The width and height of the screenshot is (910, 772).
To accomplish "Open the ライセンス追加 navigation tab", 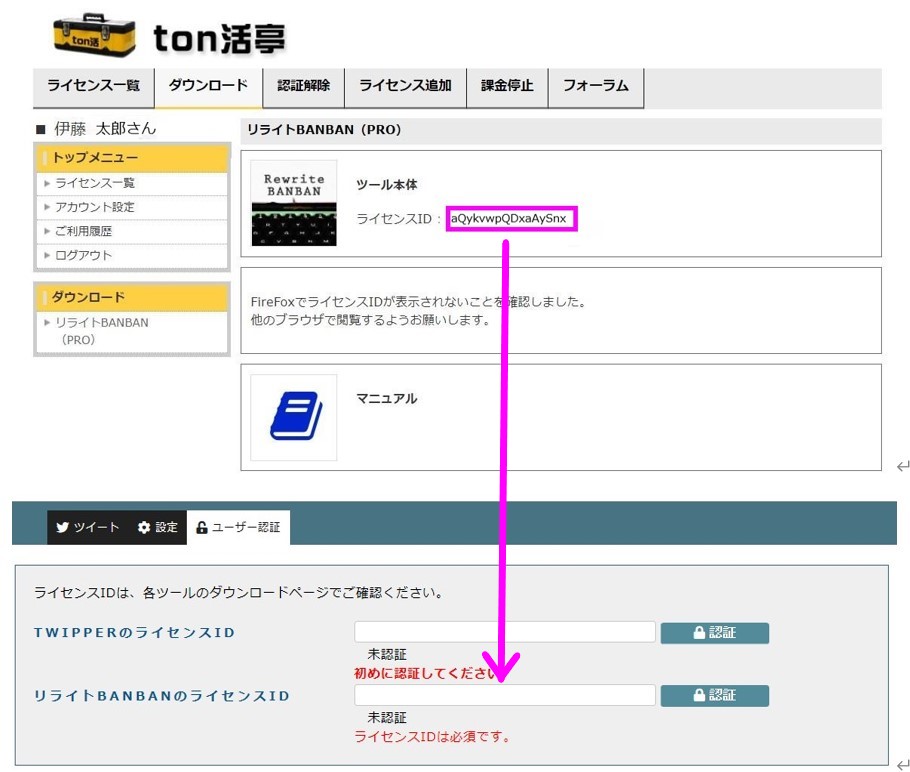I will point(405,86).
